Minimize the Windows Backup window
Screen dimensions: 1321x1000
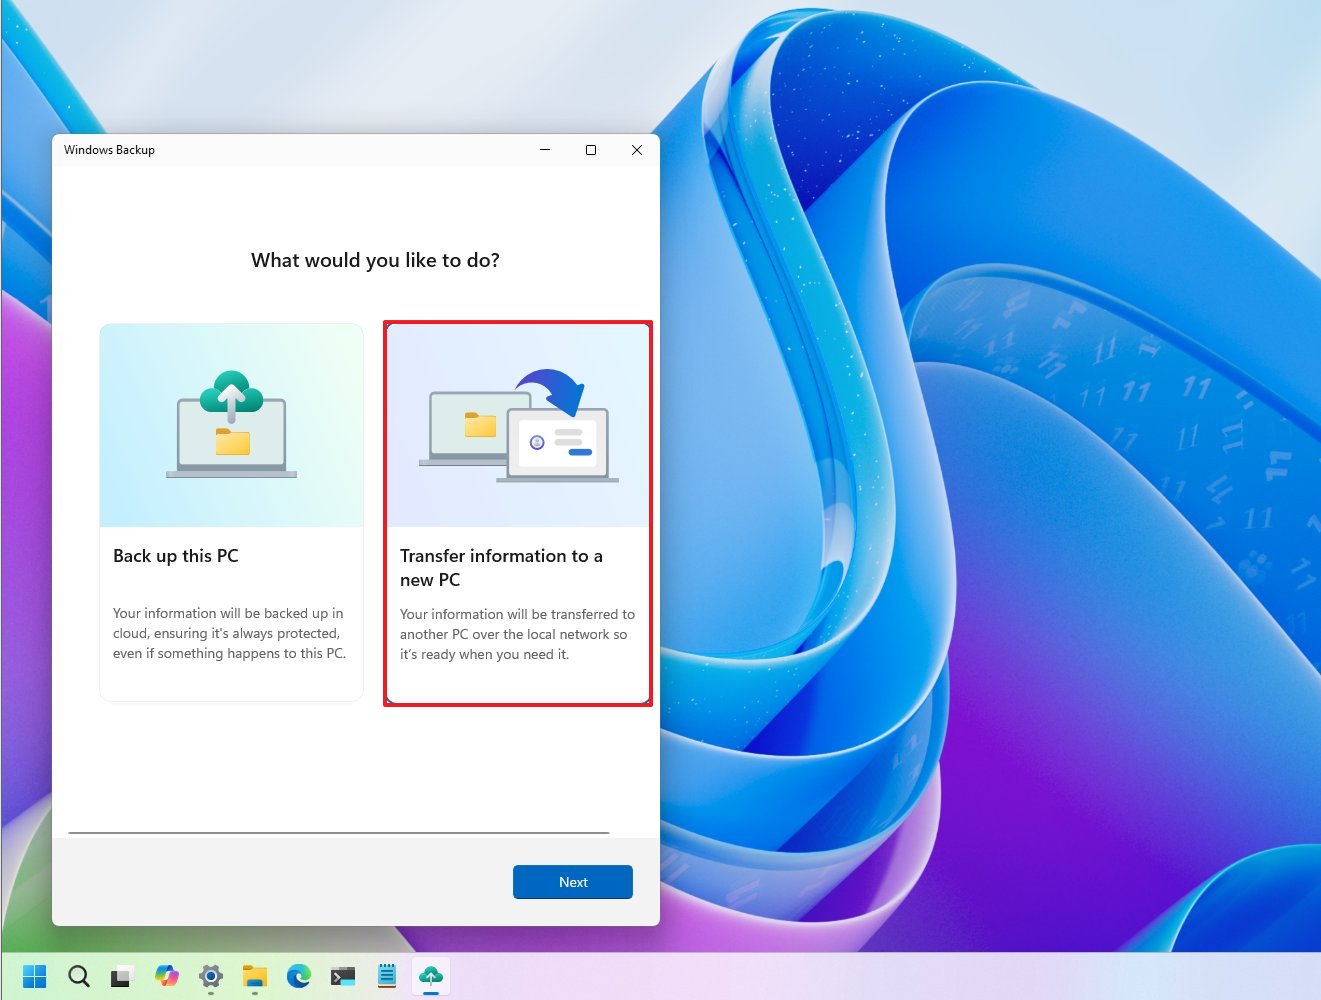(545, 150)
